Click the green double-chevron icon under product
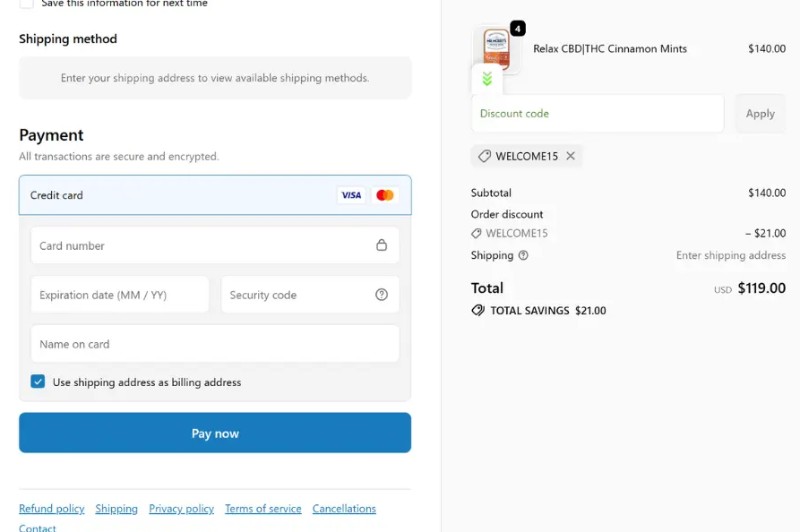Image resolution: width=800 pixels, height=532 pixels. (x=487, y=79)
